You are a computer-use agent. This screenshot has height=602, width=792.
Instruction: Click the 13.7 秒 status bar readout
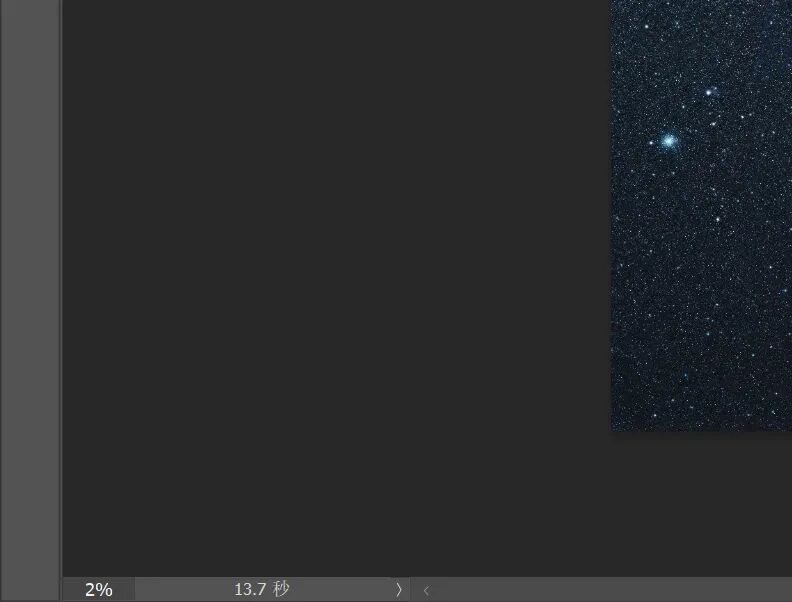[261, 590]
